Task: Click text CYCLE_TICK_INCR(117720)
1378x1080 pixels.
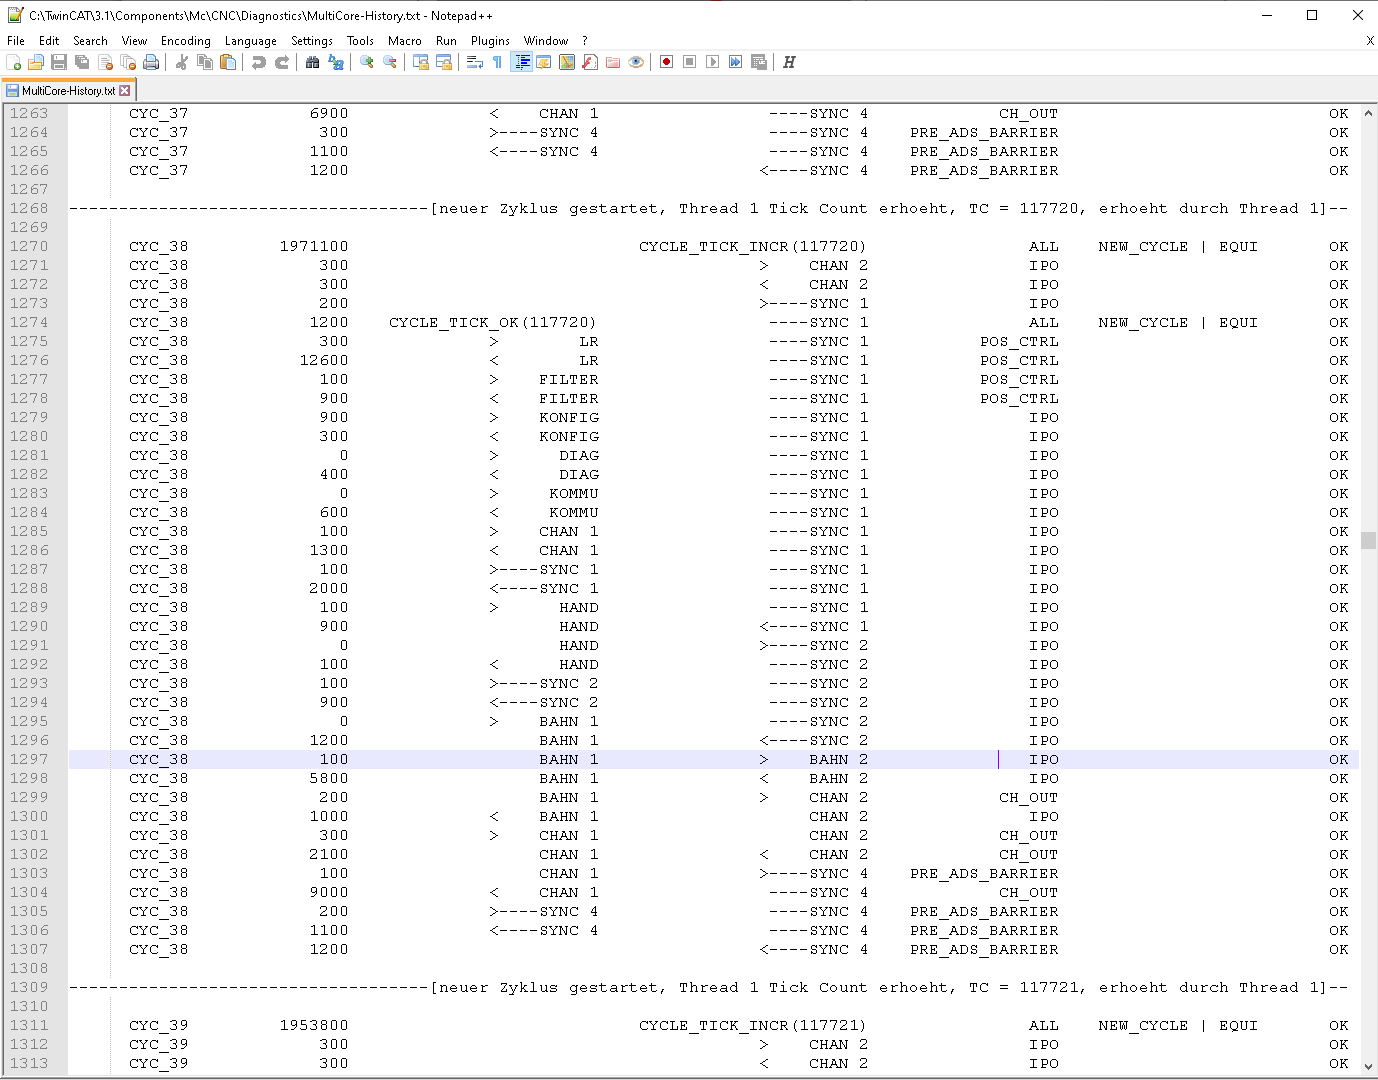Action: [x=752, y=246]
